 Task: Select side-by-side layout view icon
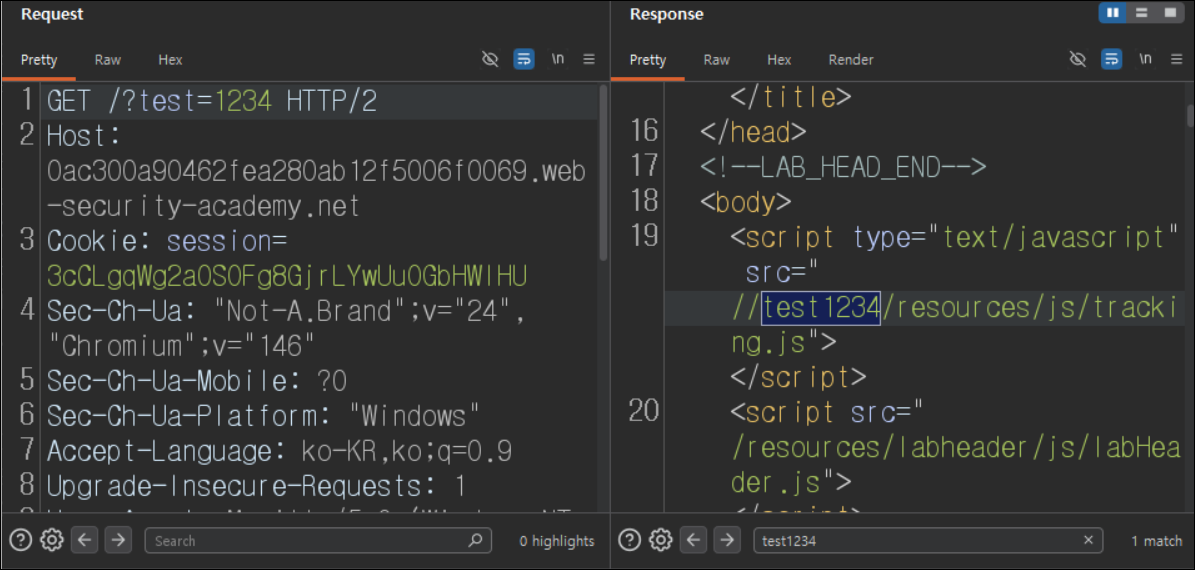pos(1113,13)
